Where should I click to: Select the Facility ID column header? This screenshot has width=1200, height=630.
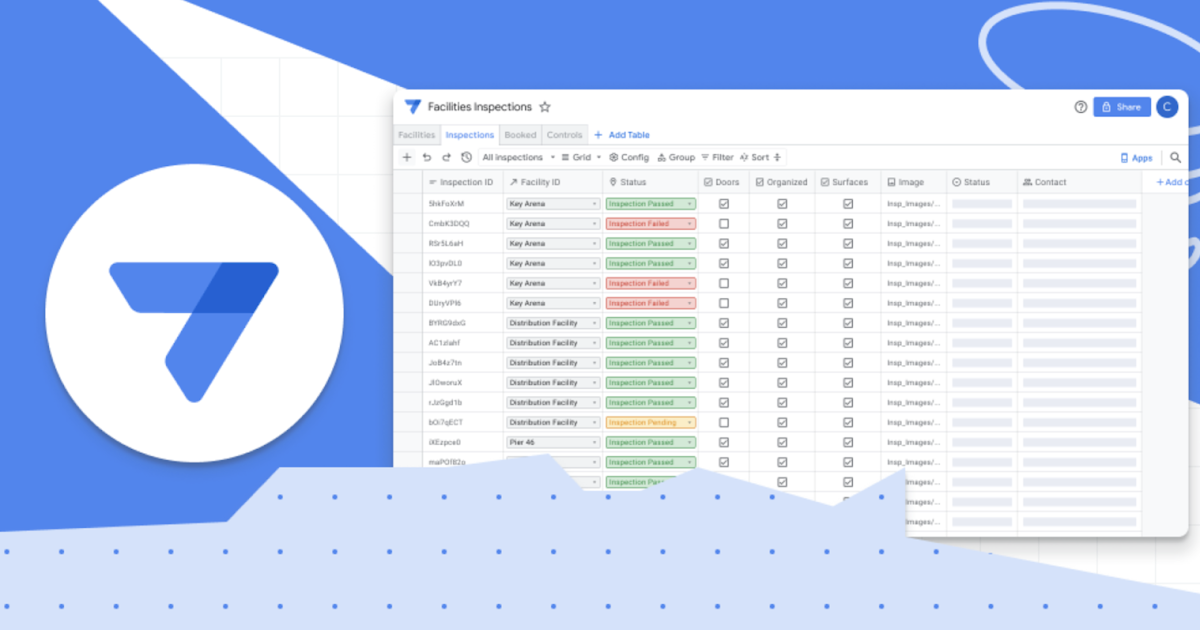(x=552, y=182)
